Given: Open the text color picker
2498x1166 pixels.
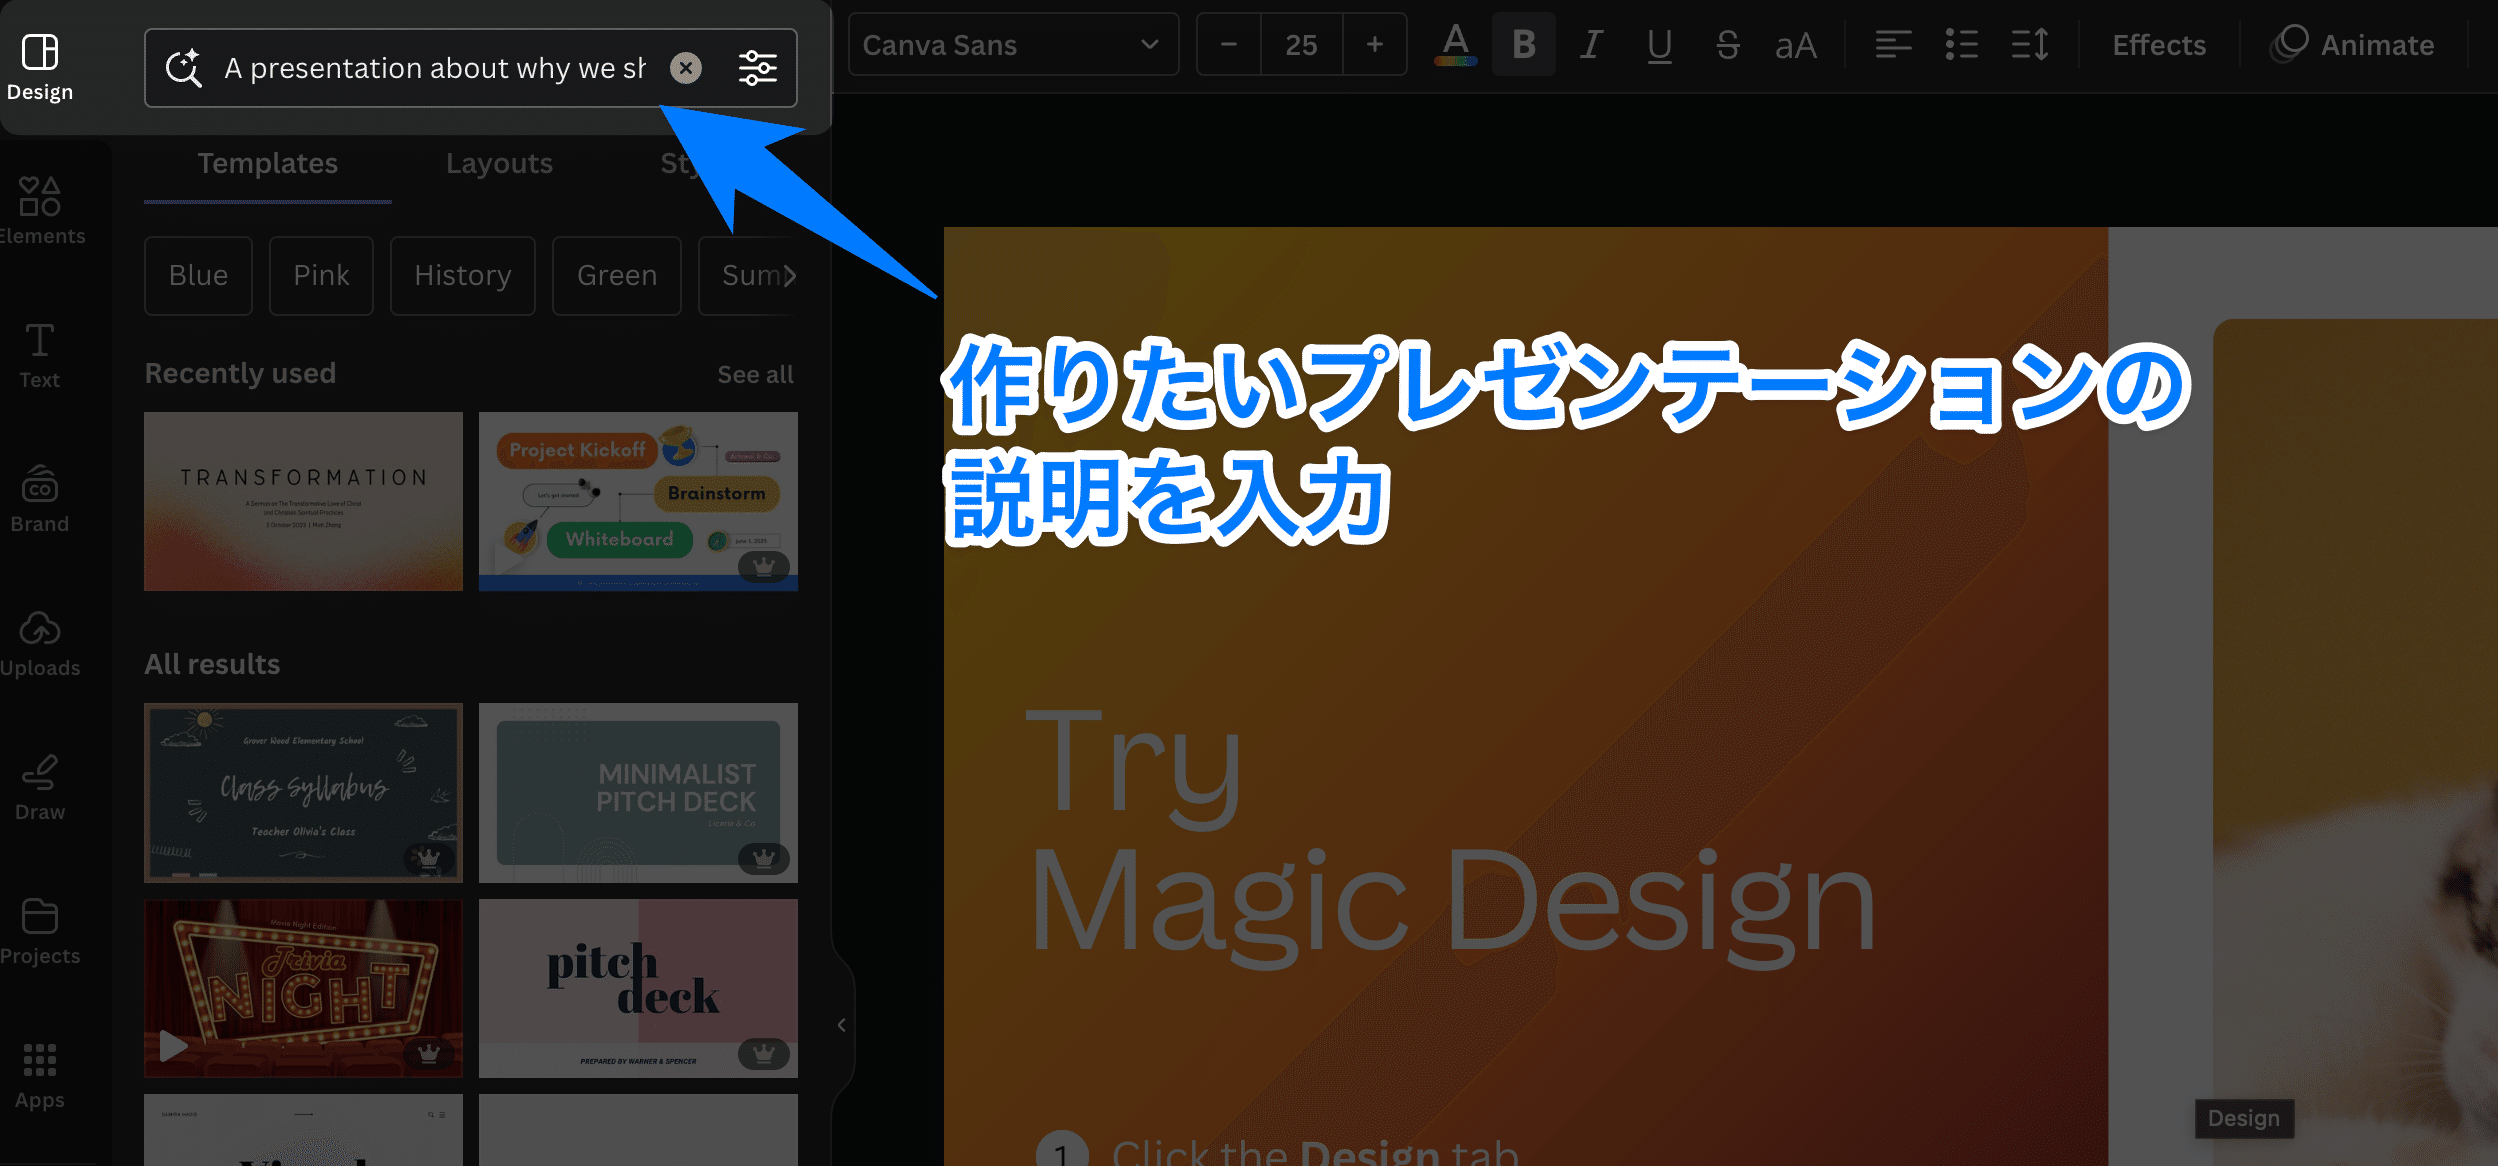Looking at the screenshot, I should pyautogui.click(x=1455, y=45).
